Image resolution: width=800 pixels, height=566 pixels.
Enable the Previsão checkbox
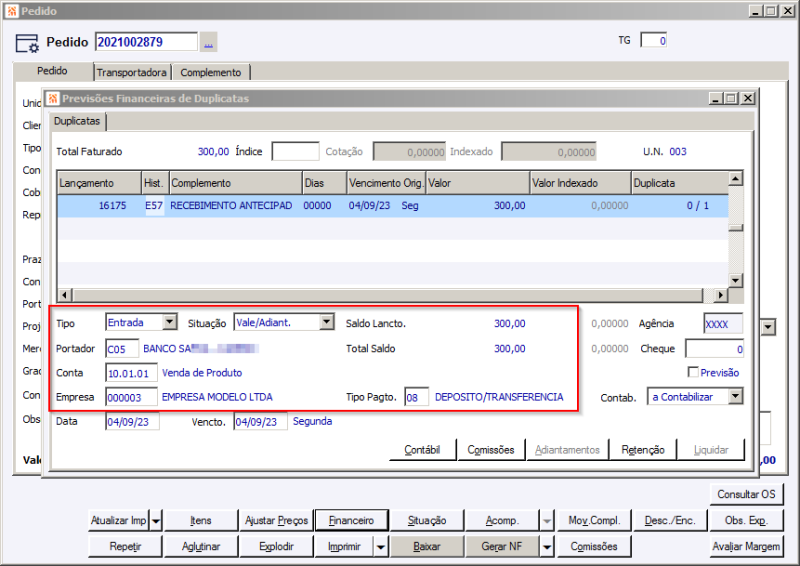pos(693,372)
